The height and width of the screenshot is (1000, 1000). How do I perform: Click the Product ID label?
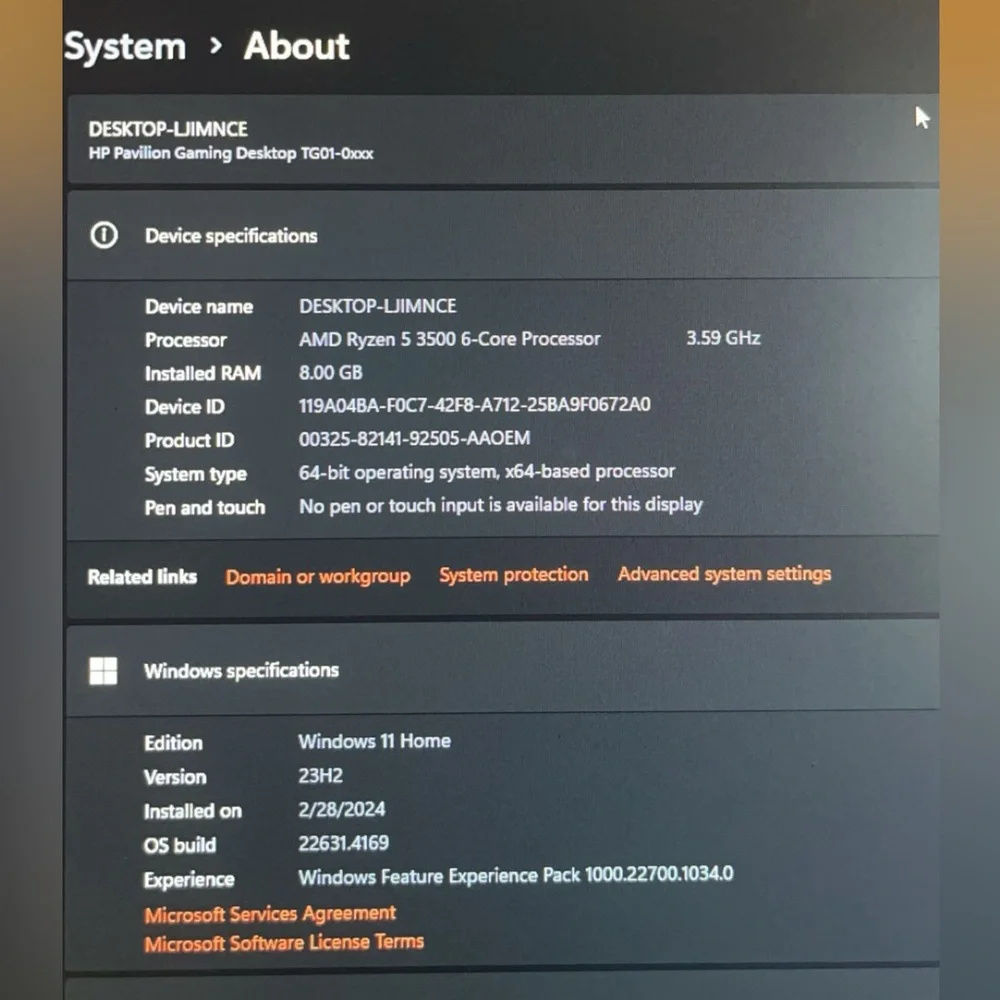pyautogui.click(x=189, y=440)
